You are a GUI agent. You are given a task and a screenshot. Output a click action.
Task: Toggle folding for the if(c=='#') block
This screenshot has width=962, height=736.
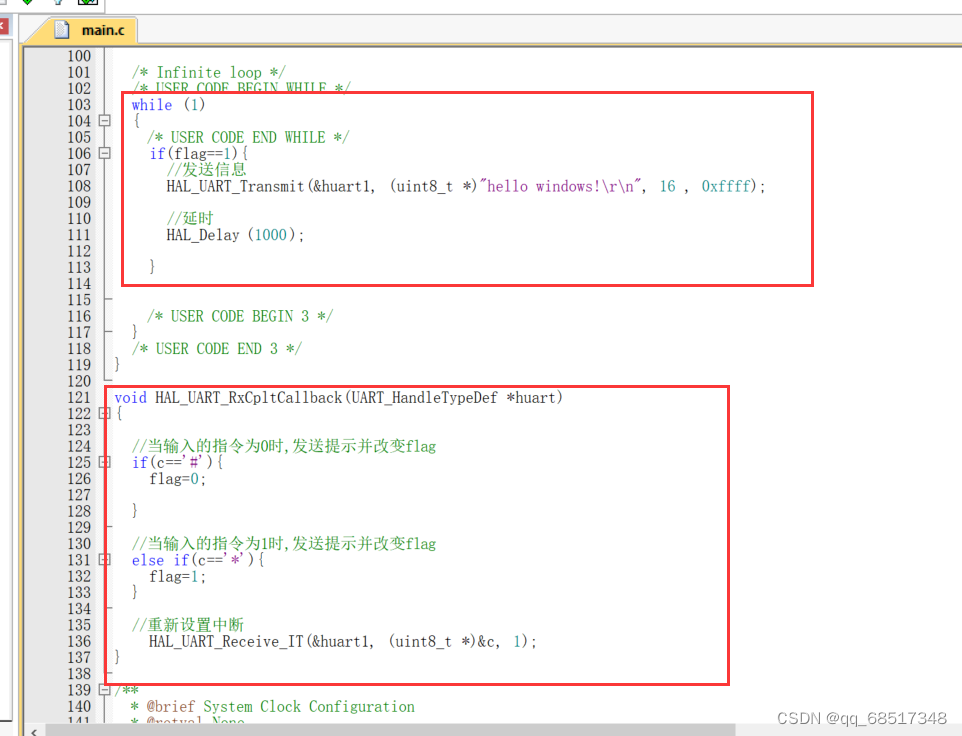tap(104, 462)
